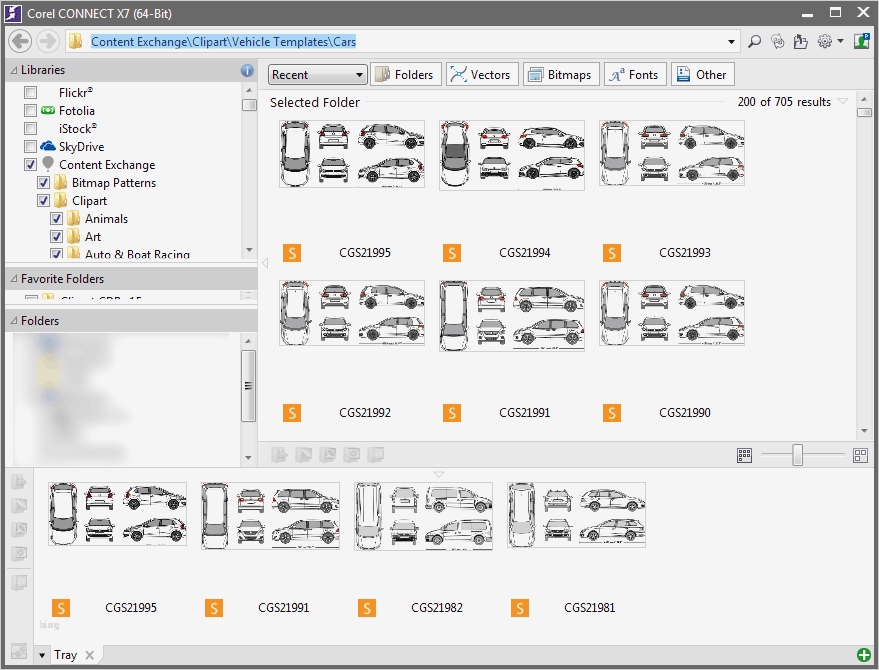Click the Import icon in the tray side toolbar
The height and width of the screenshot is (670, 879).
[x=19, y=481]
